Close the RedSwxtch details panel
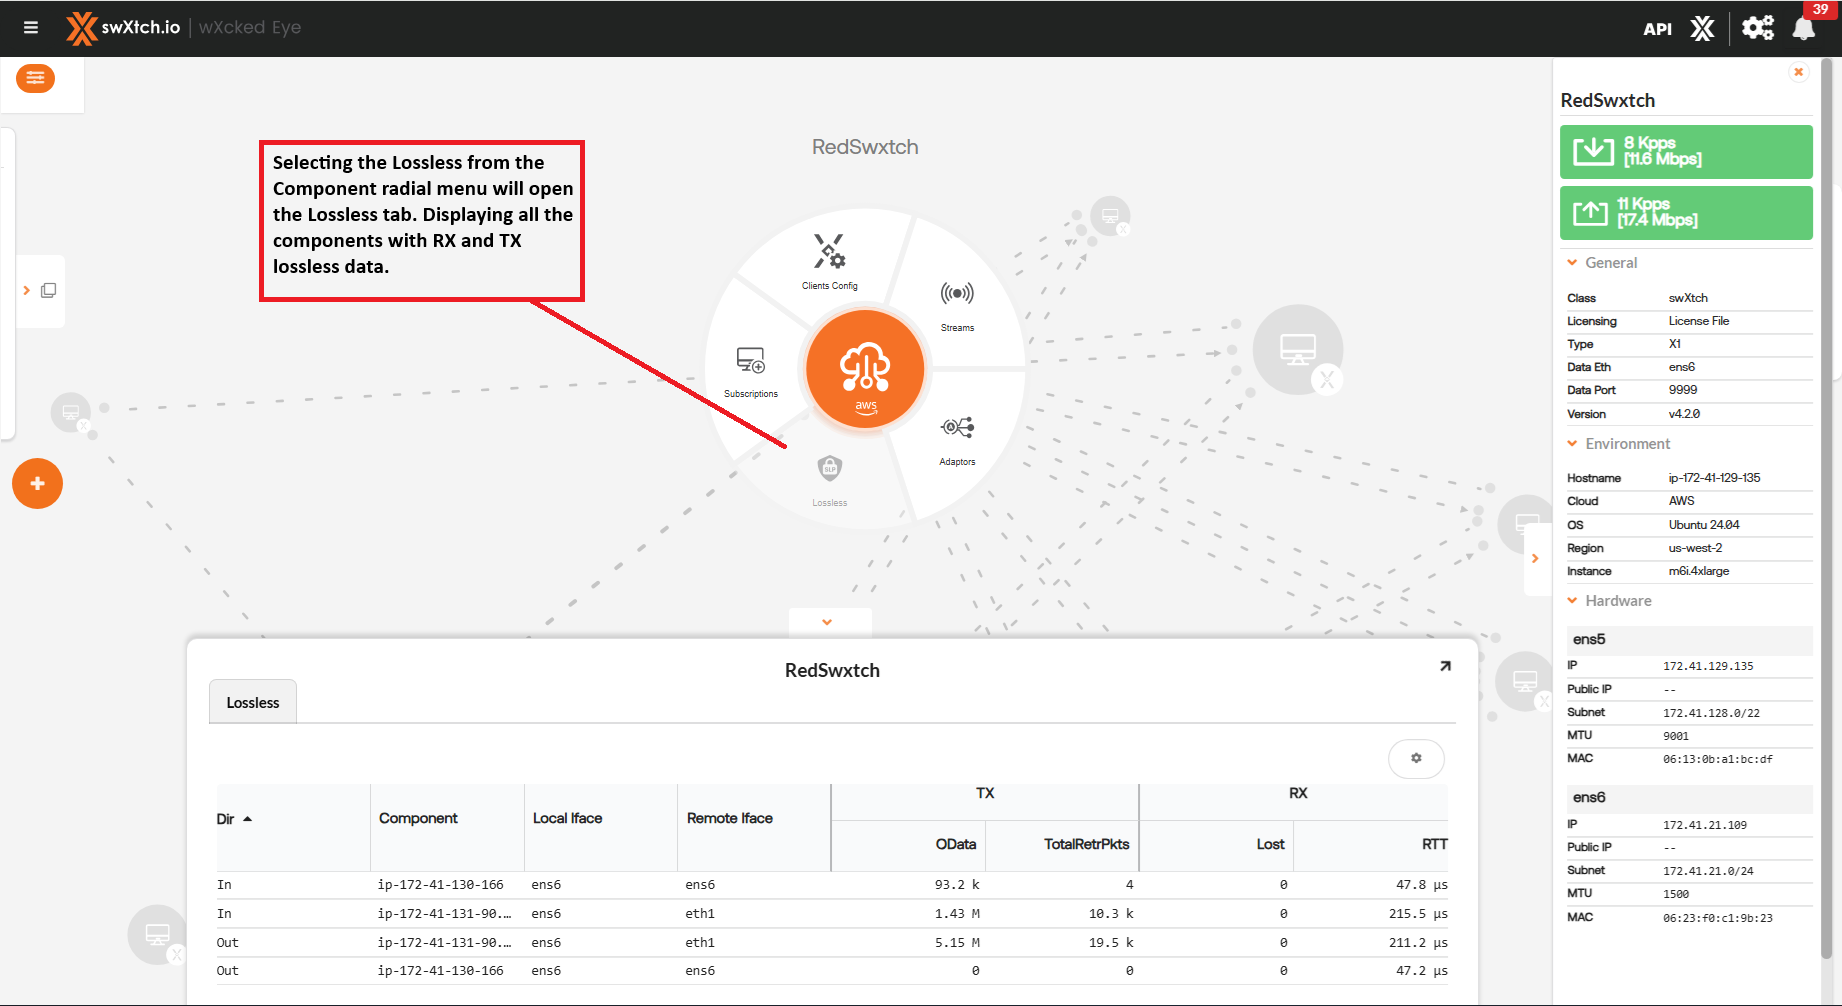The width and height of the screenshot is (1842, 1006). pyautogui.click(x=1798, y=72)
